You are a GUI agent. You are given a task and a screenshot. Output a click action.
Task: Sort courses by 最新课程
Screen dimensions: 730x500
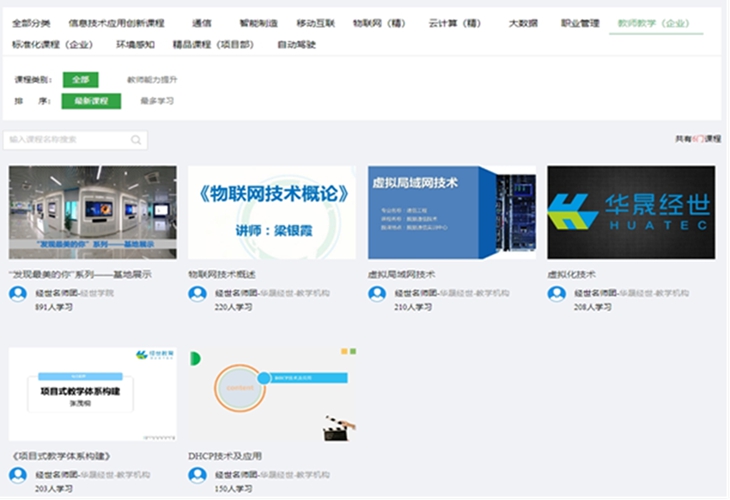[91, 101]
